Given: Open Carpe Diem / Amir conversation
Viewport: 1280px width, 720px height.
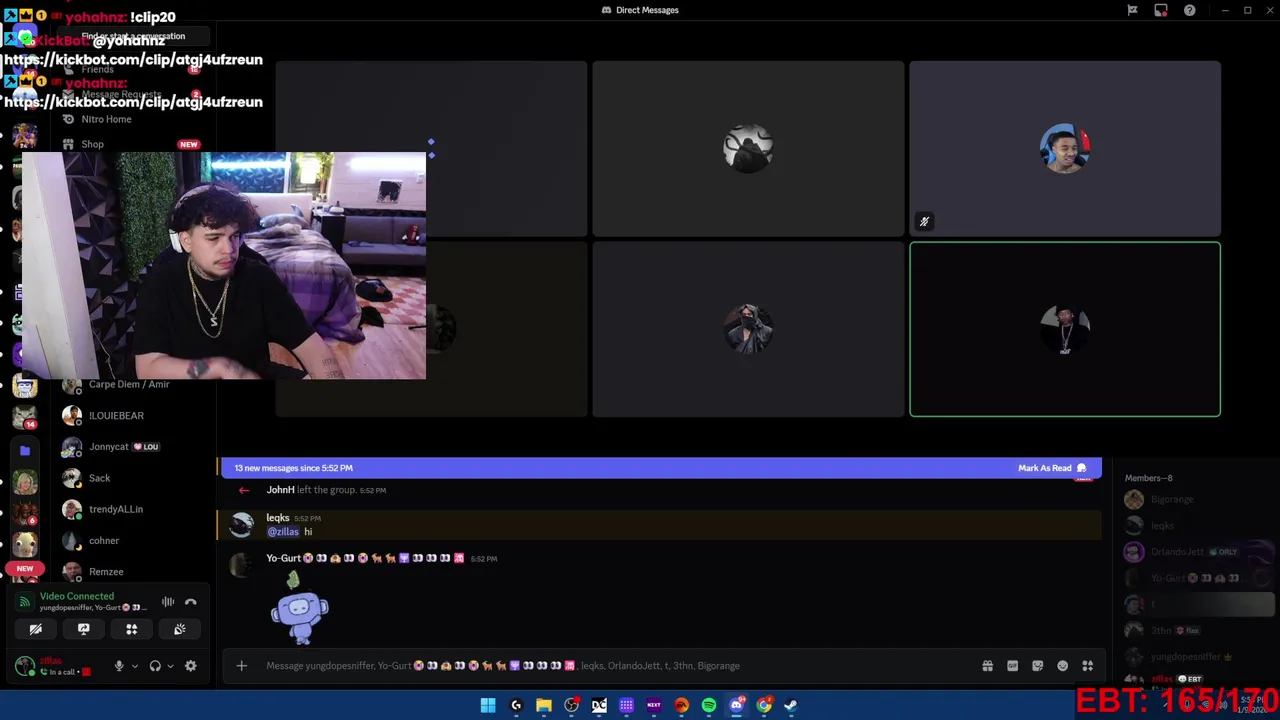Looking at the screenshot, I should pyautogui.click(x=129, y=385).
